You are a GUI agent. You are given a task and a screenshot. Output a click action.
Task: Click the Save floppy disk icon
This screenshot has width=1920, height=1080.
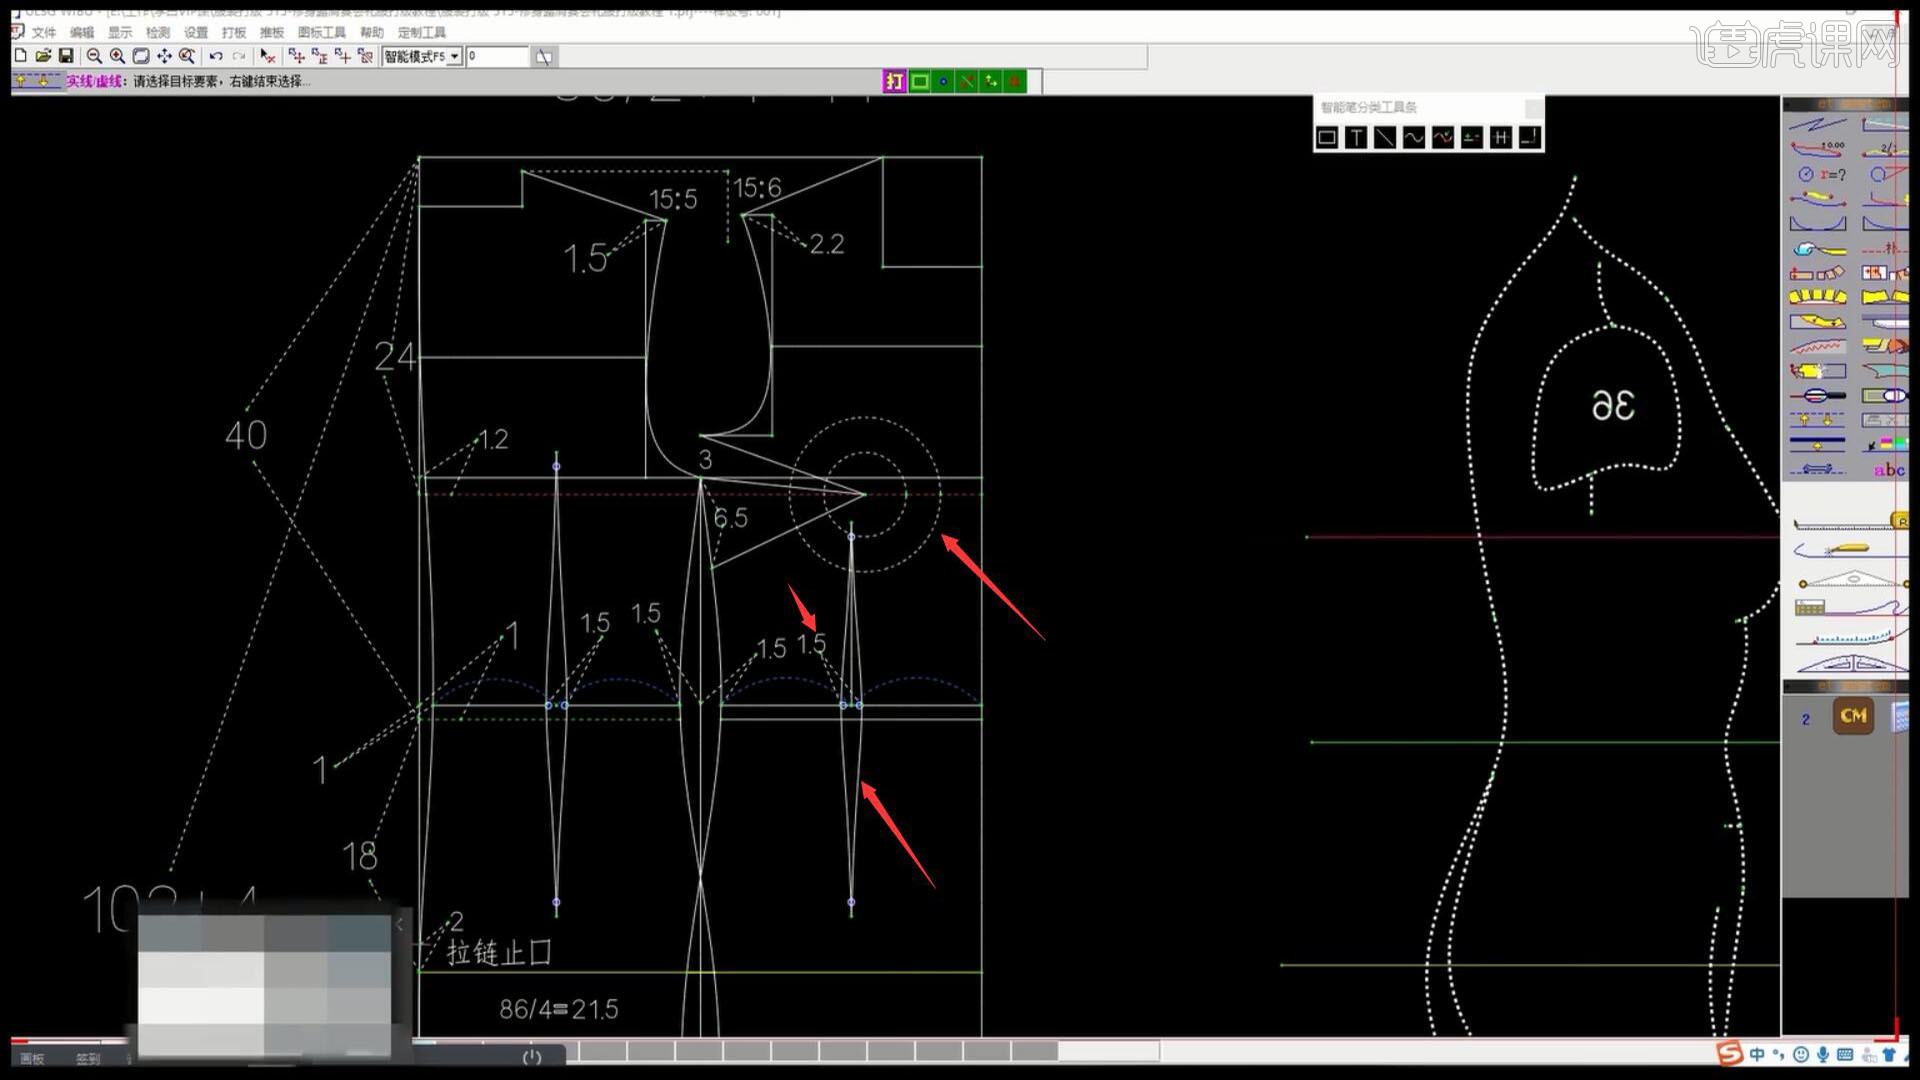[x=66, y=56]
